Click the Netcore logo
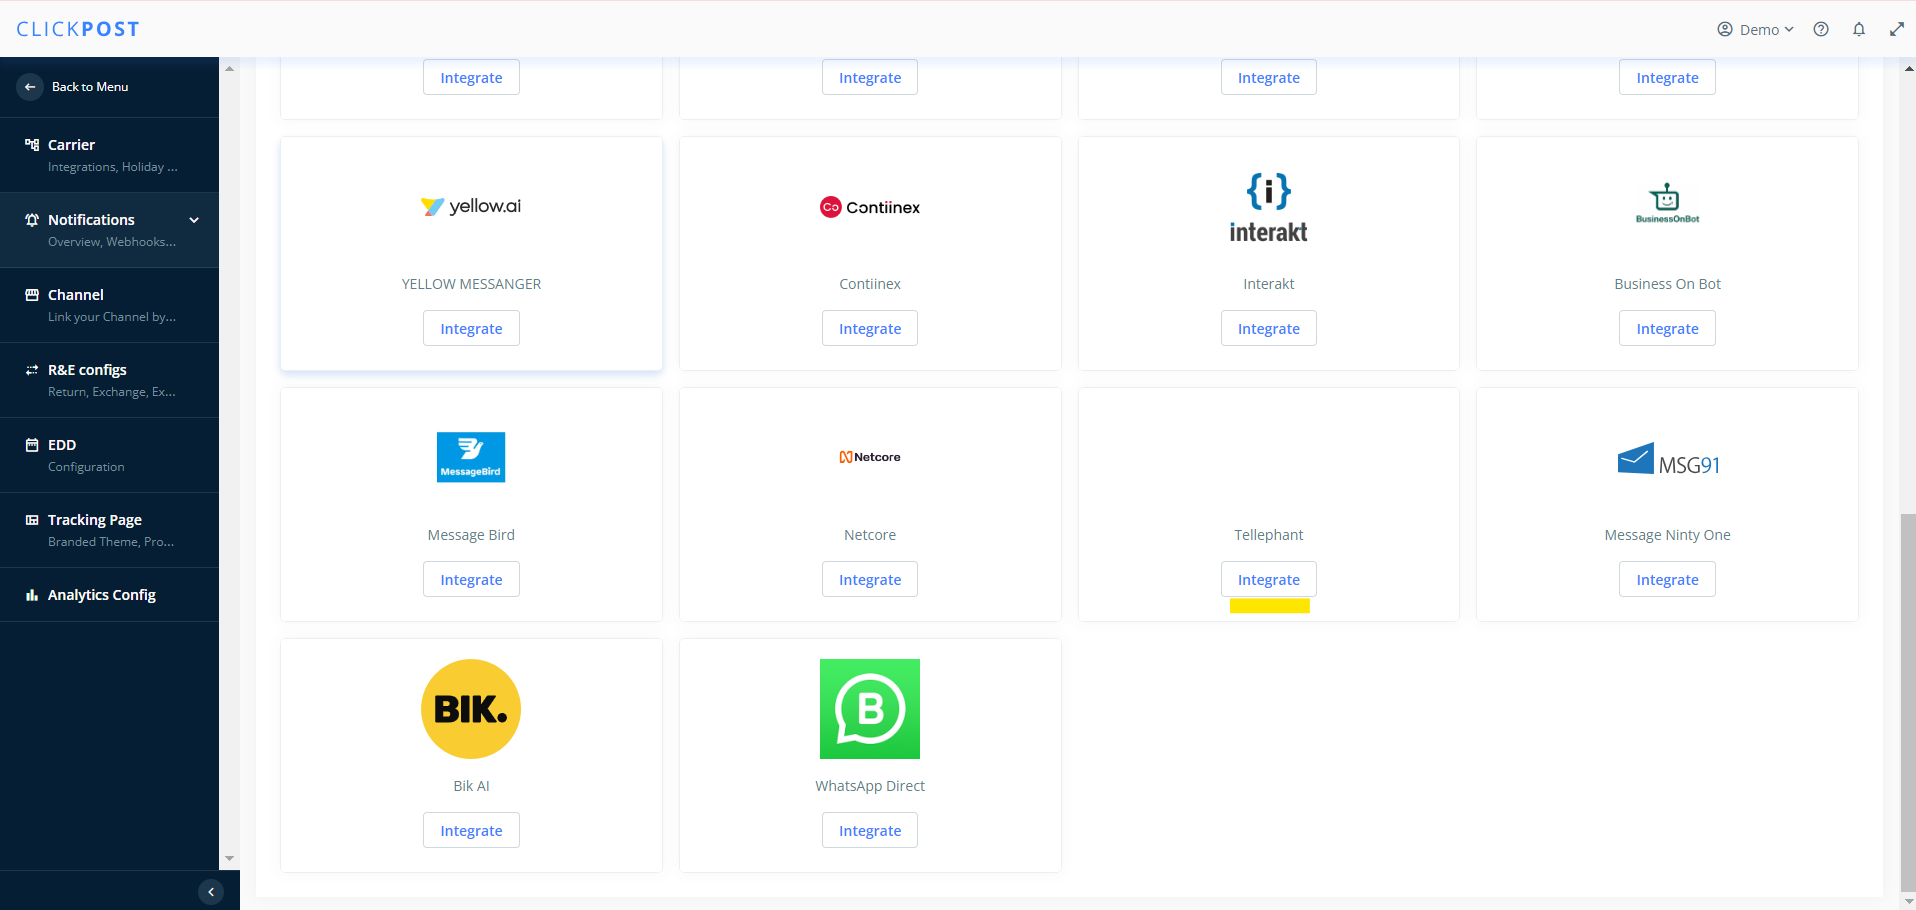Image resolution: width=1916 pixels, height=910 pixels. click(870, 457)
